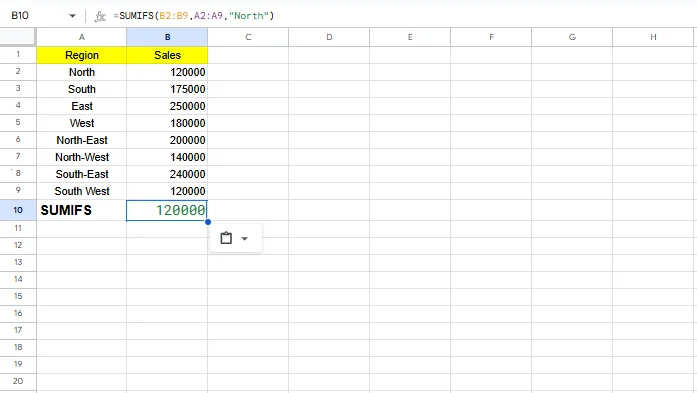Select row 15 header
Screen dimensions: 697x393
tap(18, 296)
